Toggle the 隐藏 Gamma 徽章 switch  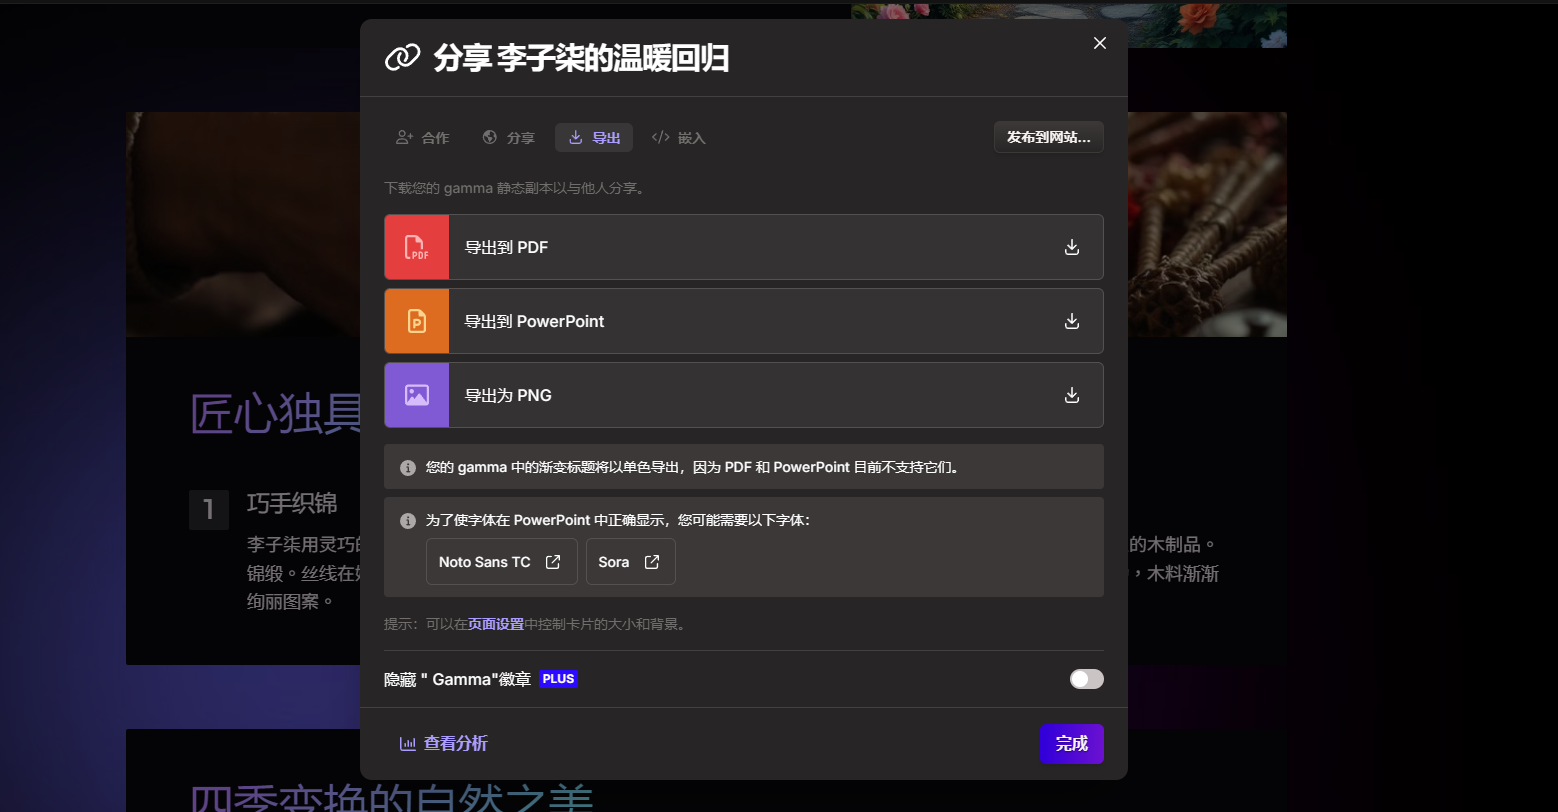click(x=1087, y=679)
